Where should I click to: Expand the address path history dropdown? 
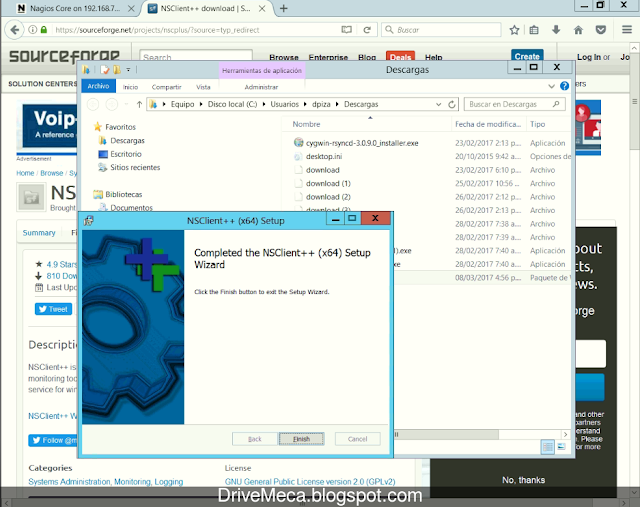438,105
